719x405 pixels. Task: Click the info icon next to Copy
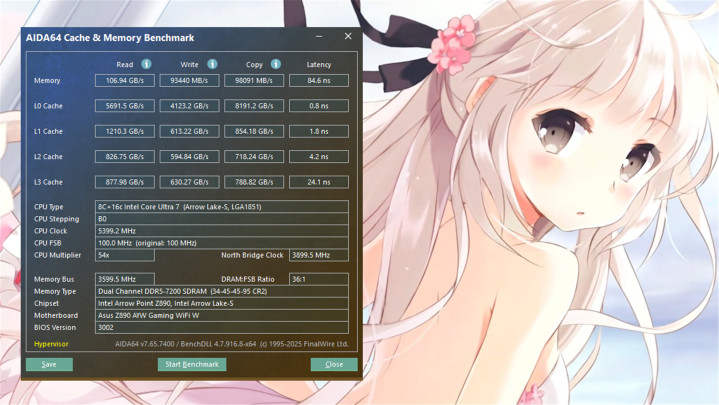(275, 64)
